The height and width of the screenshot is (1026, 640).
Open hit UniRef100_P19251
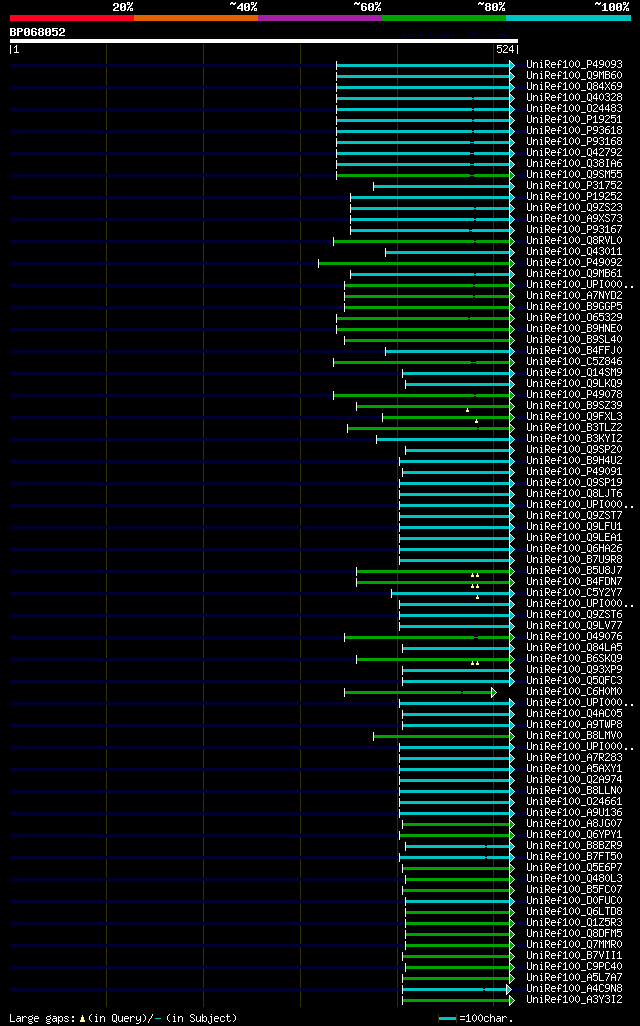pos(575,119)
